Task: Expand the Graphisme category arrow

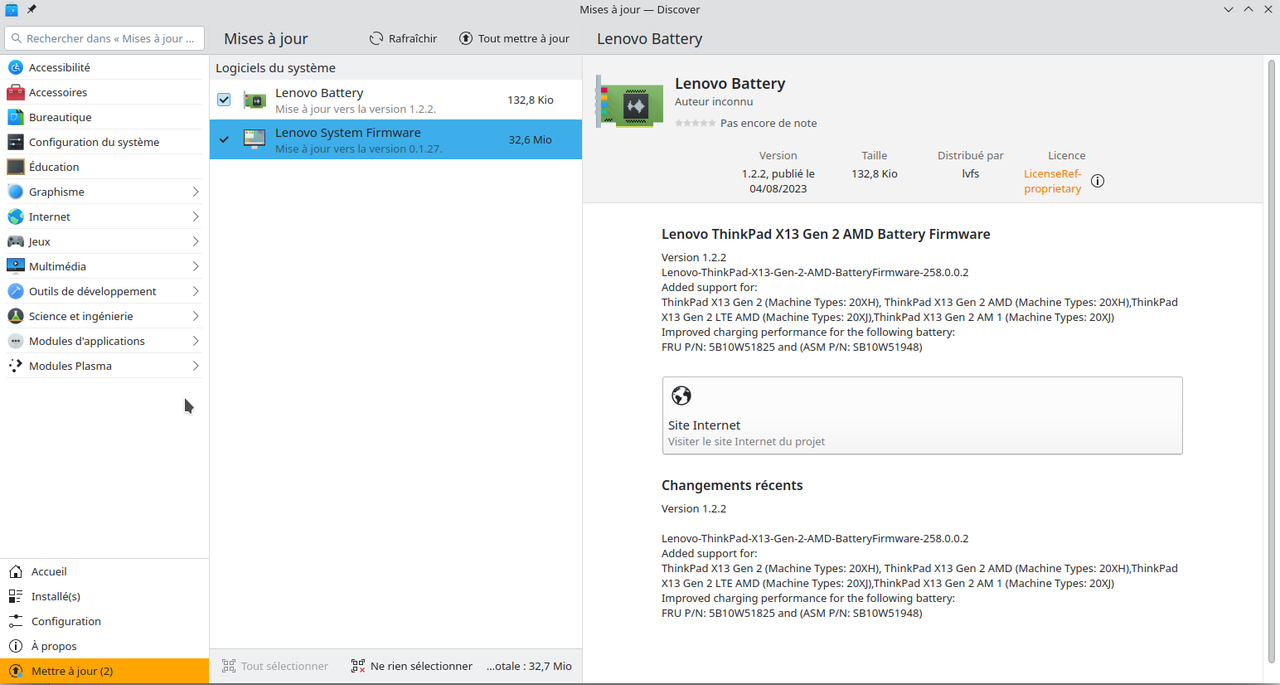Action: pos(195,192)
